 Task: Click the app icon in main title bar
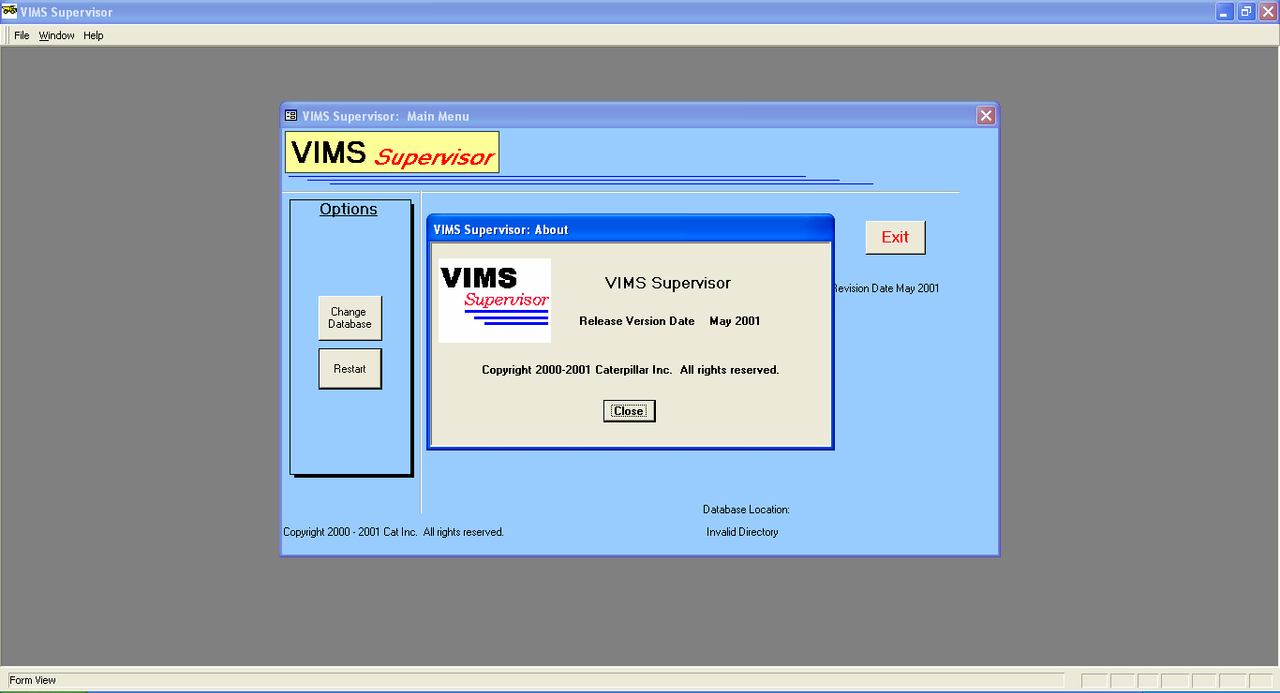pos(10,12)
